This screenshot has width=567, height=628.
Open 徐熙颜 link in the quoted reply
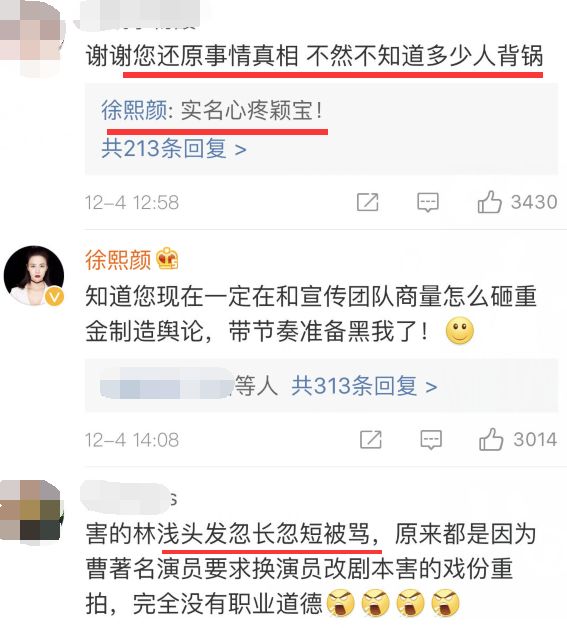tap(134, 110)
